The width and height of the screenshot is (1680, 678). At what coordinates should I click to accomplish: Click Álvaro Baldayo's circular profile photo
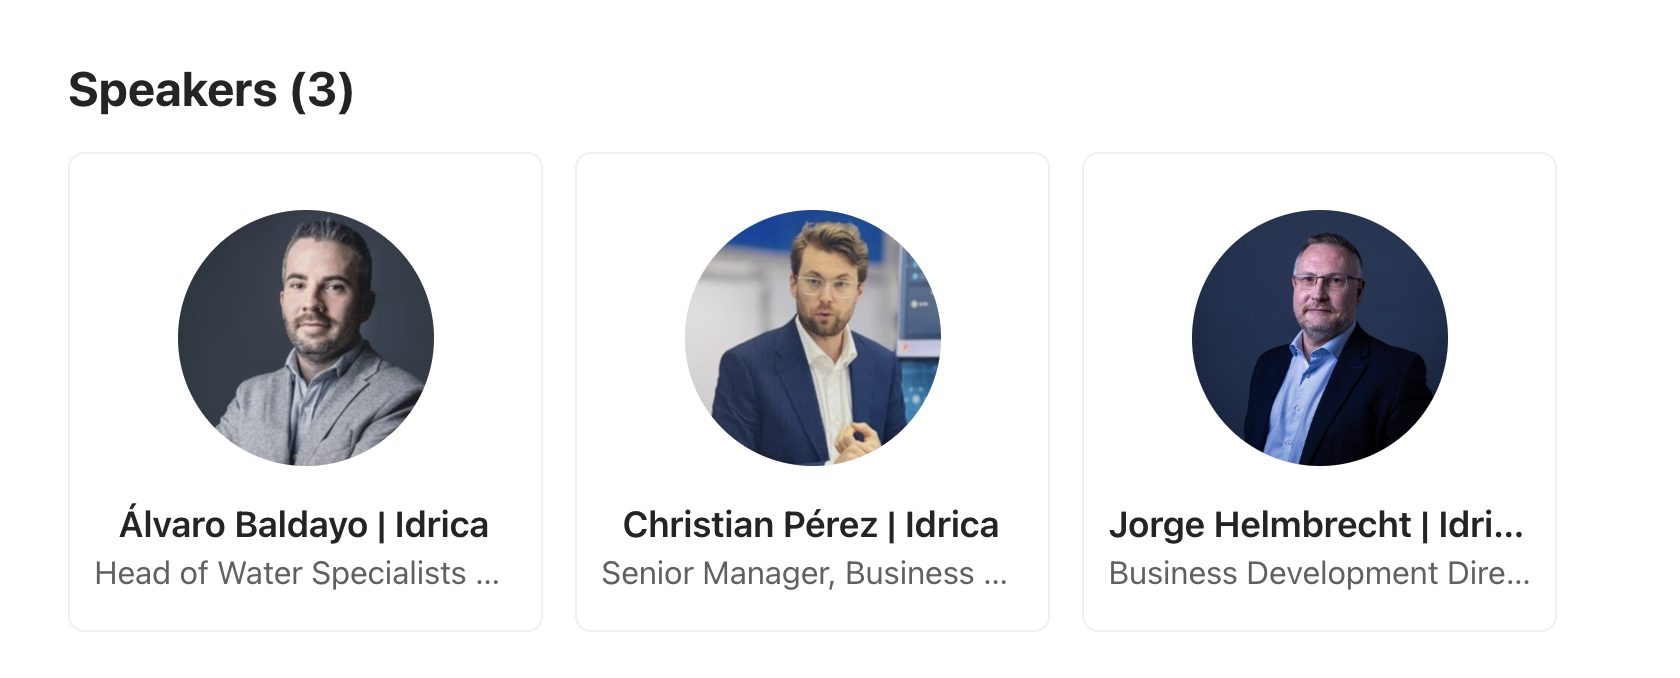306,338
